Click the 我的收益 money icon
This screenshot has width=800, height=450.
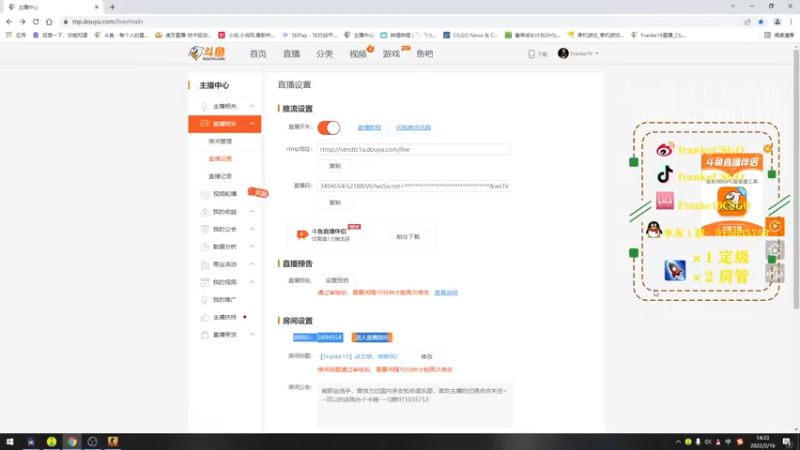click(x=205, y=212)
